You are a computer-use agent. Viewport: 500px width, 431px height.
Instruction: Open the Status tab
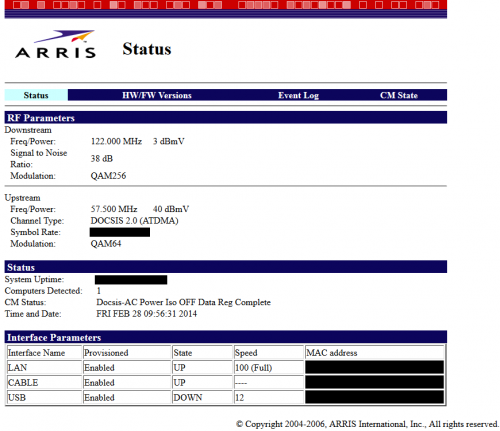click(36, 95)
